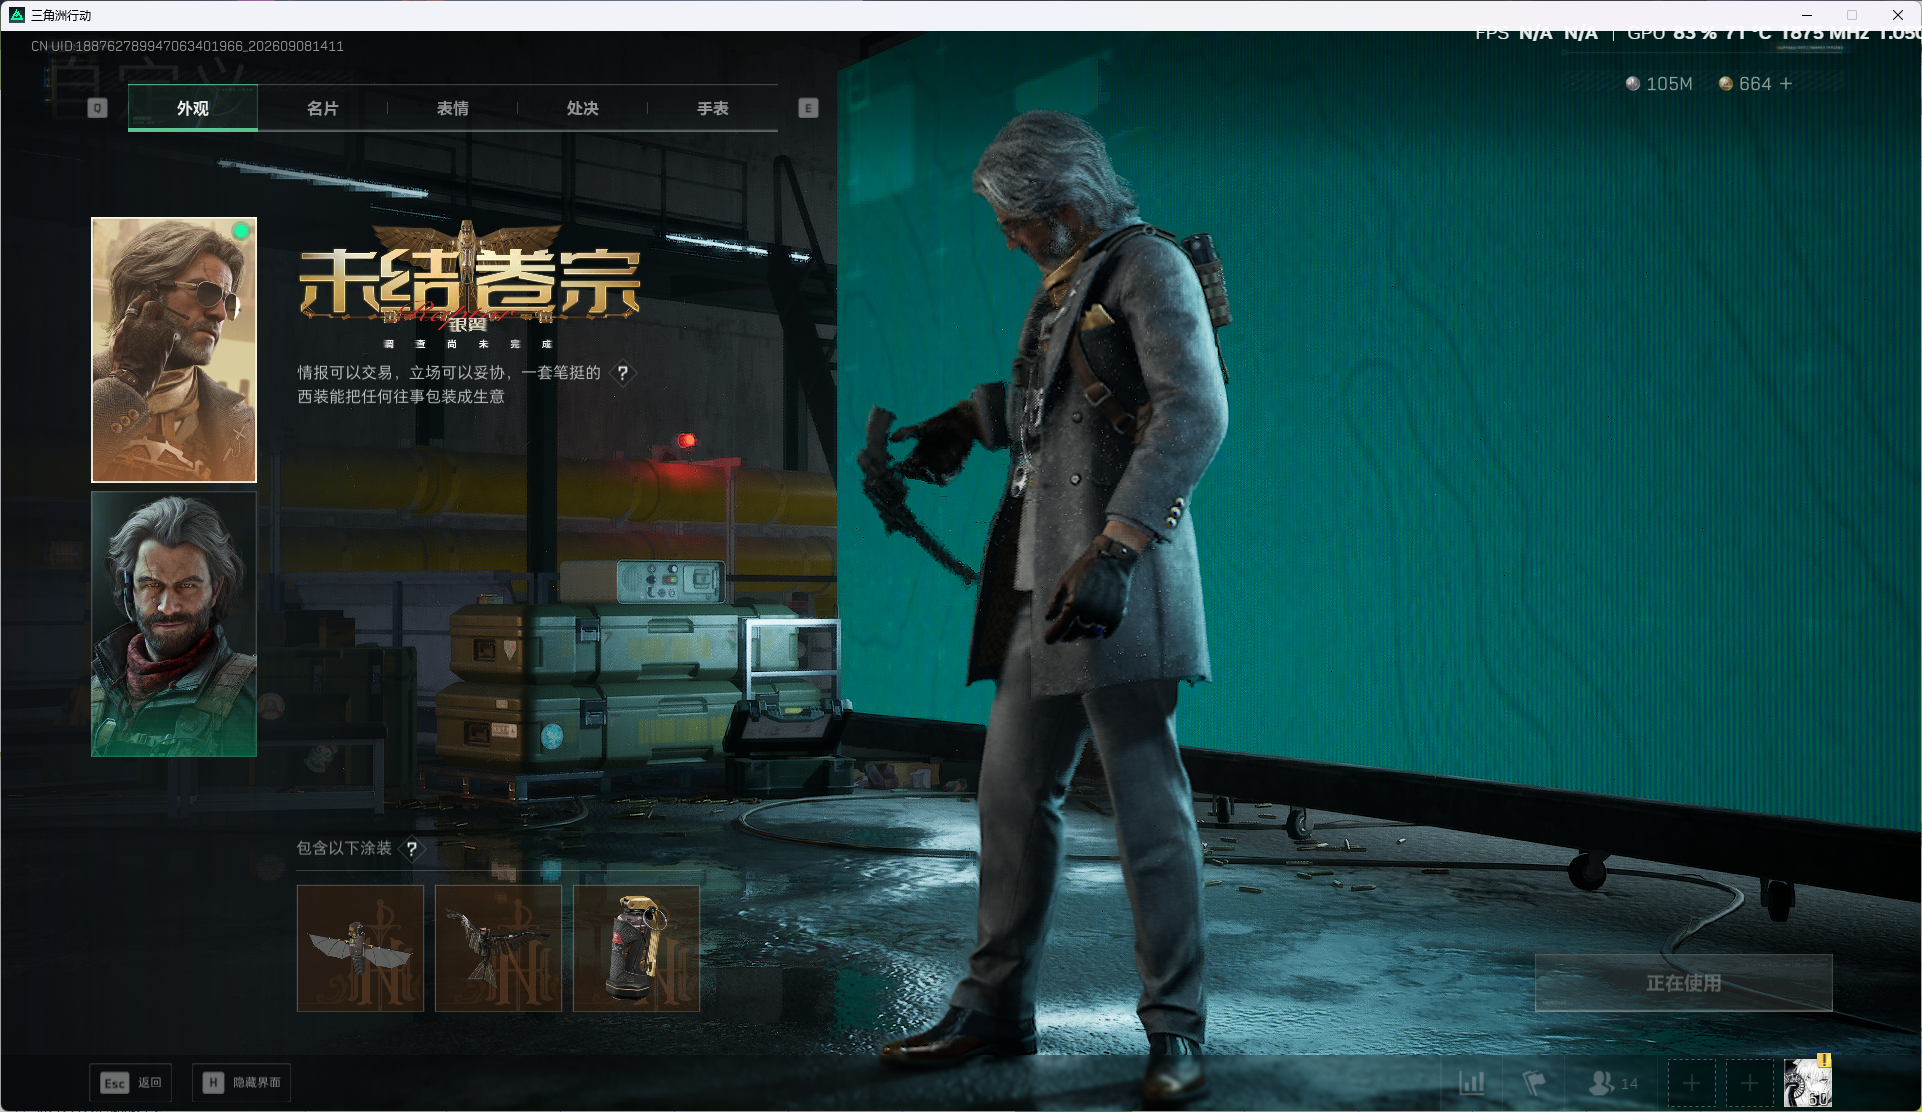This screenshot has height=1112, width=1922.
Task: Click the second empty squad slot plus
Action: [x=1749, y=1083]
